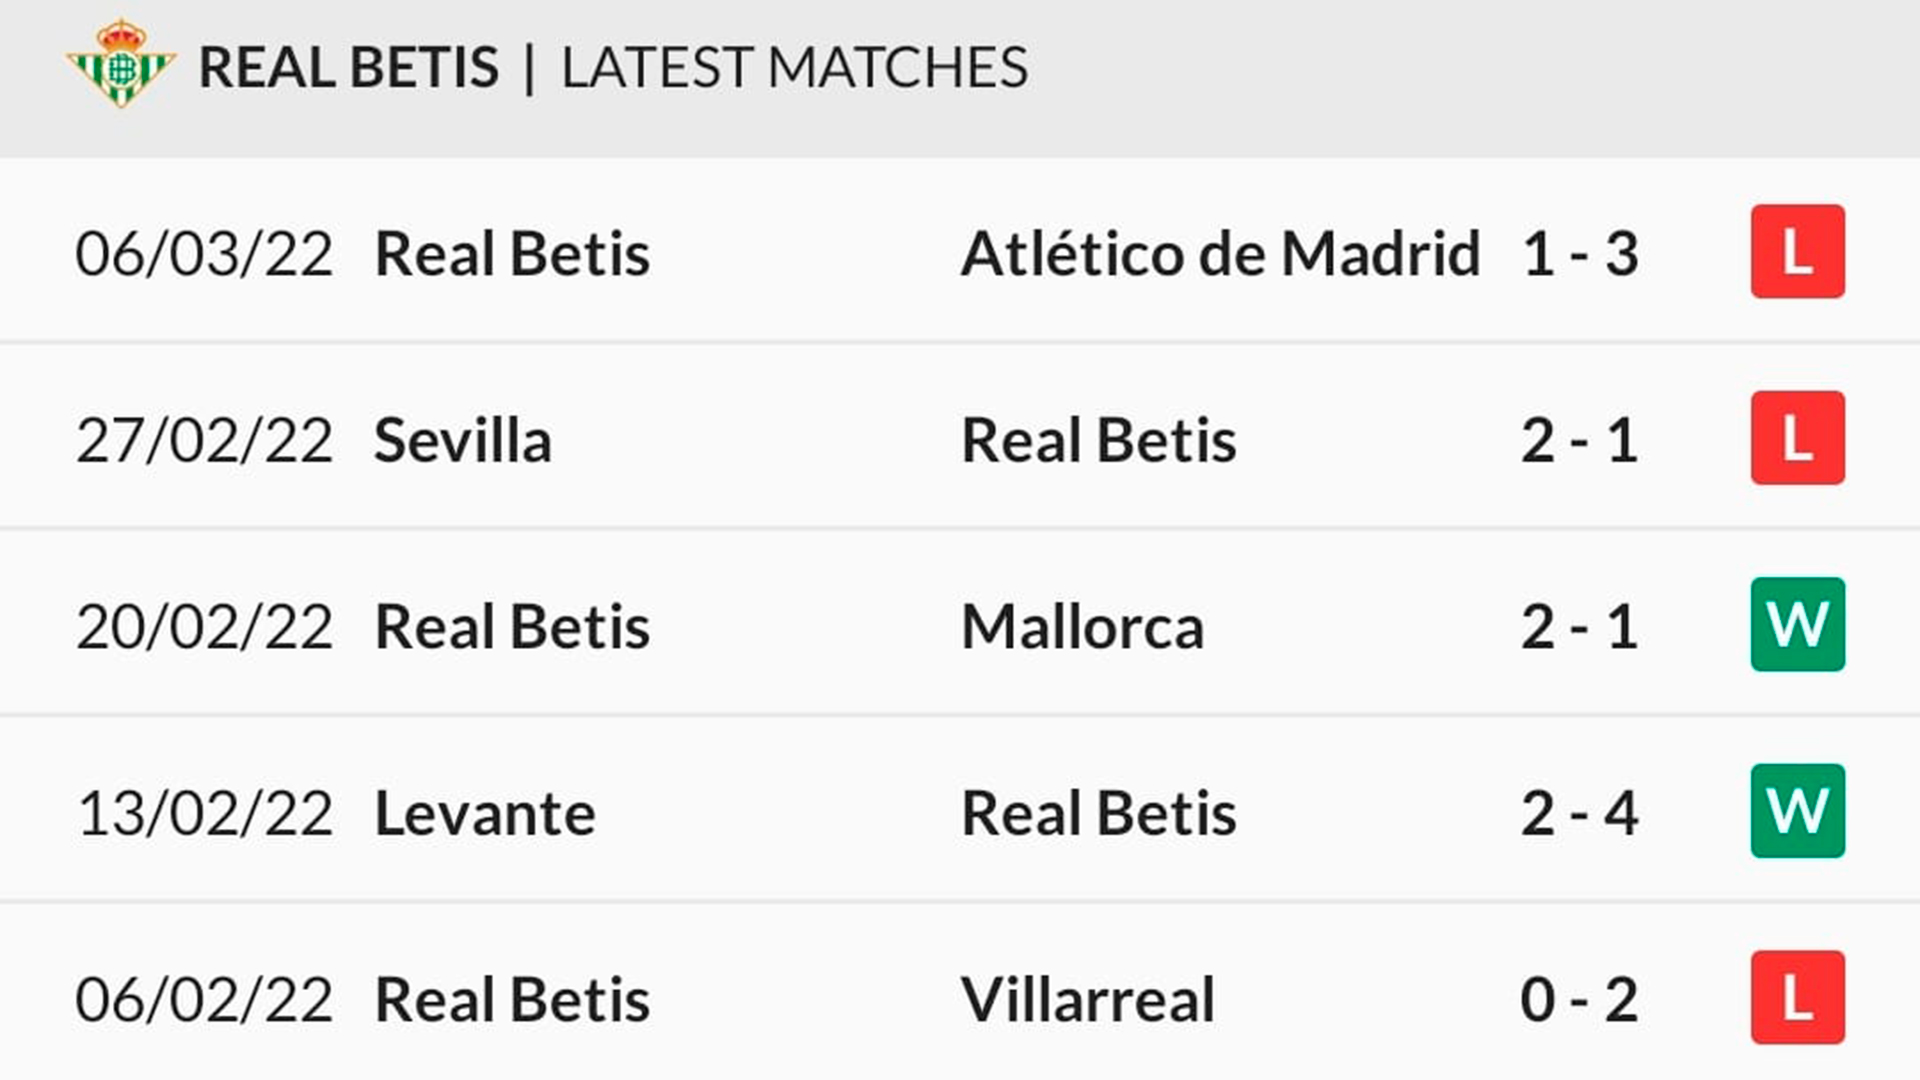
Task: Click the red L badge for Villarreal match
Action: click(x=1797, y=998)
